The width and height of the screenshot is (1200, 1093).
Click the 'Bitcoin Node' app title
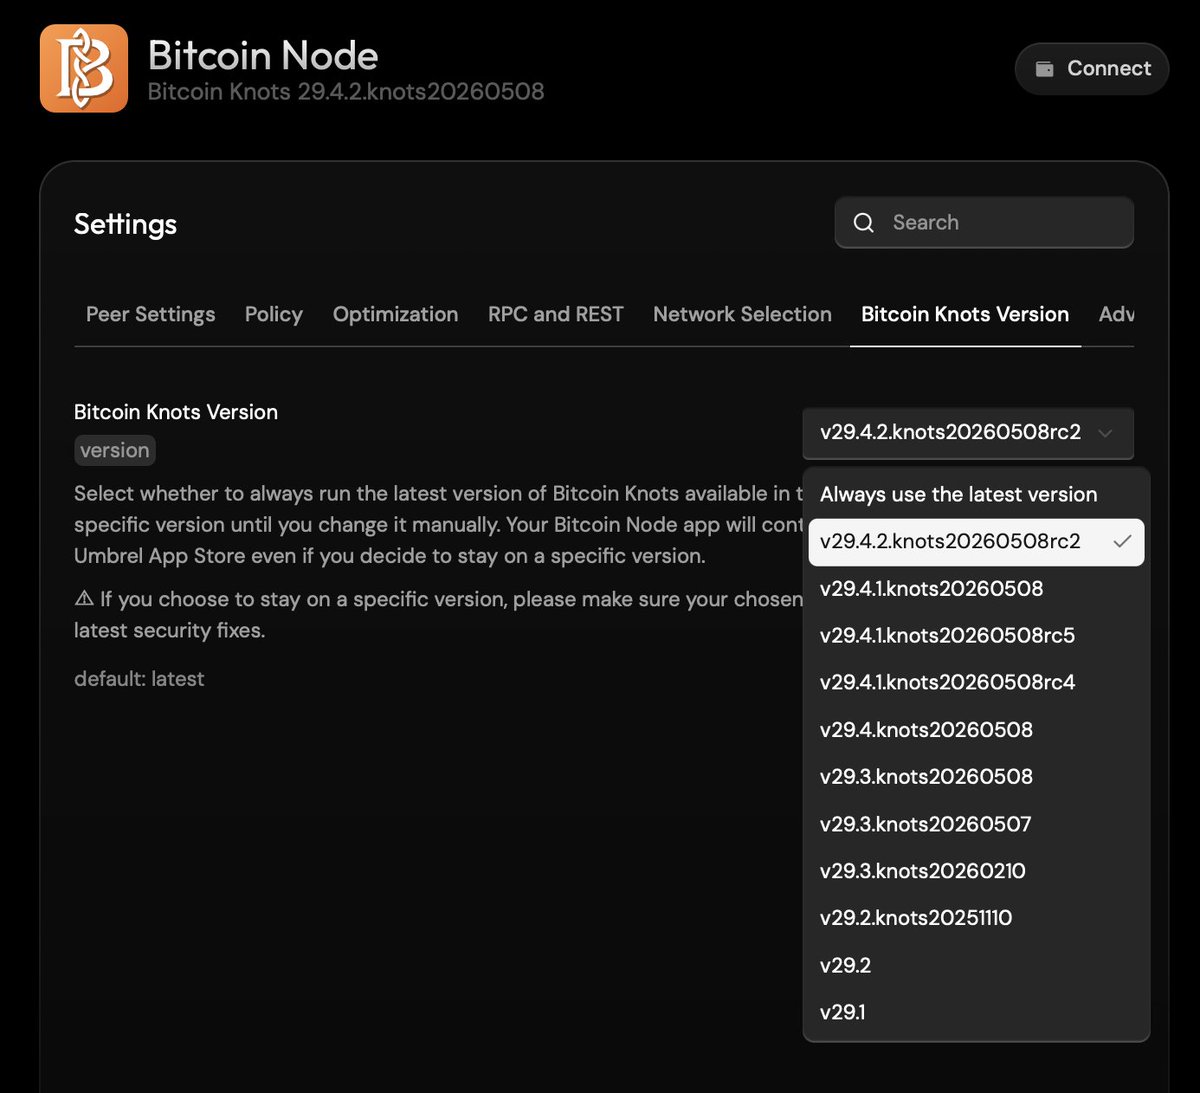point(263,55)
